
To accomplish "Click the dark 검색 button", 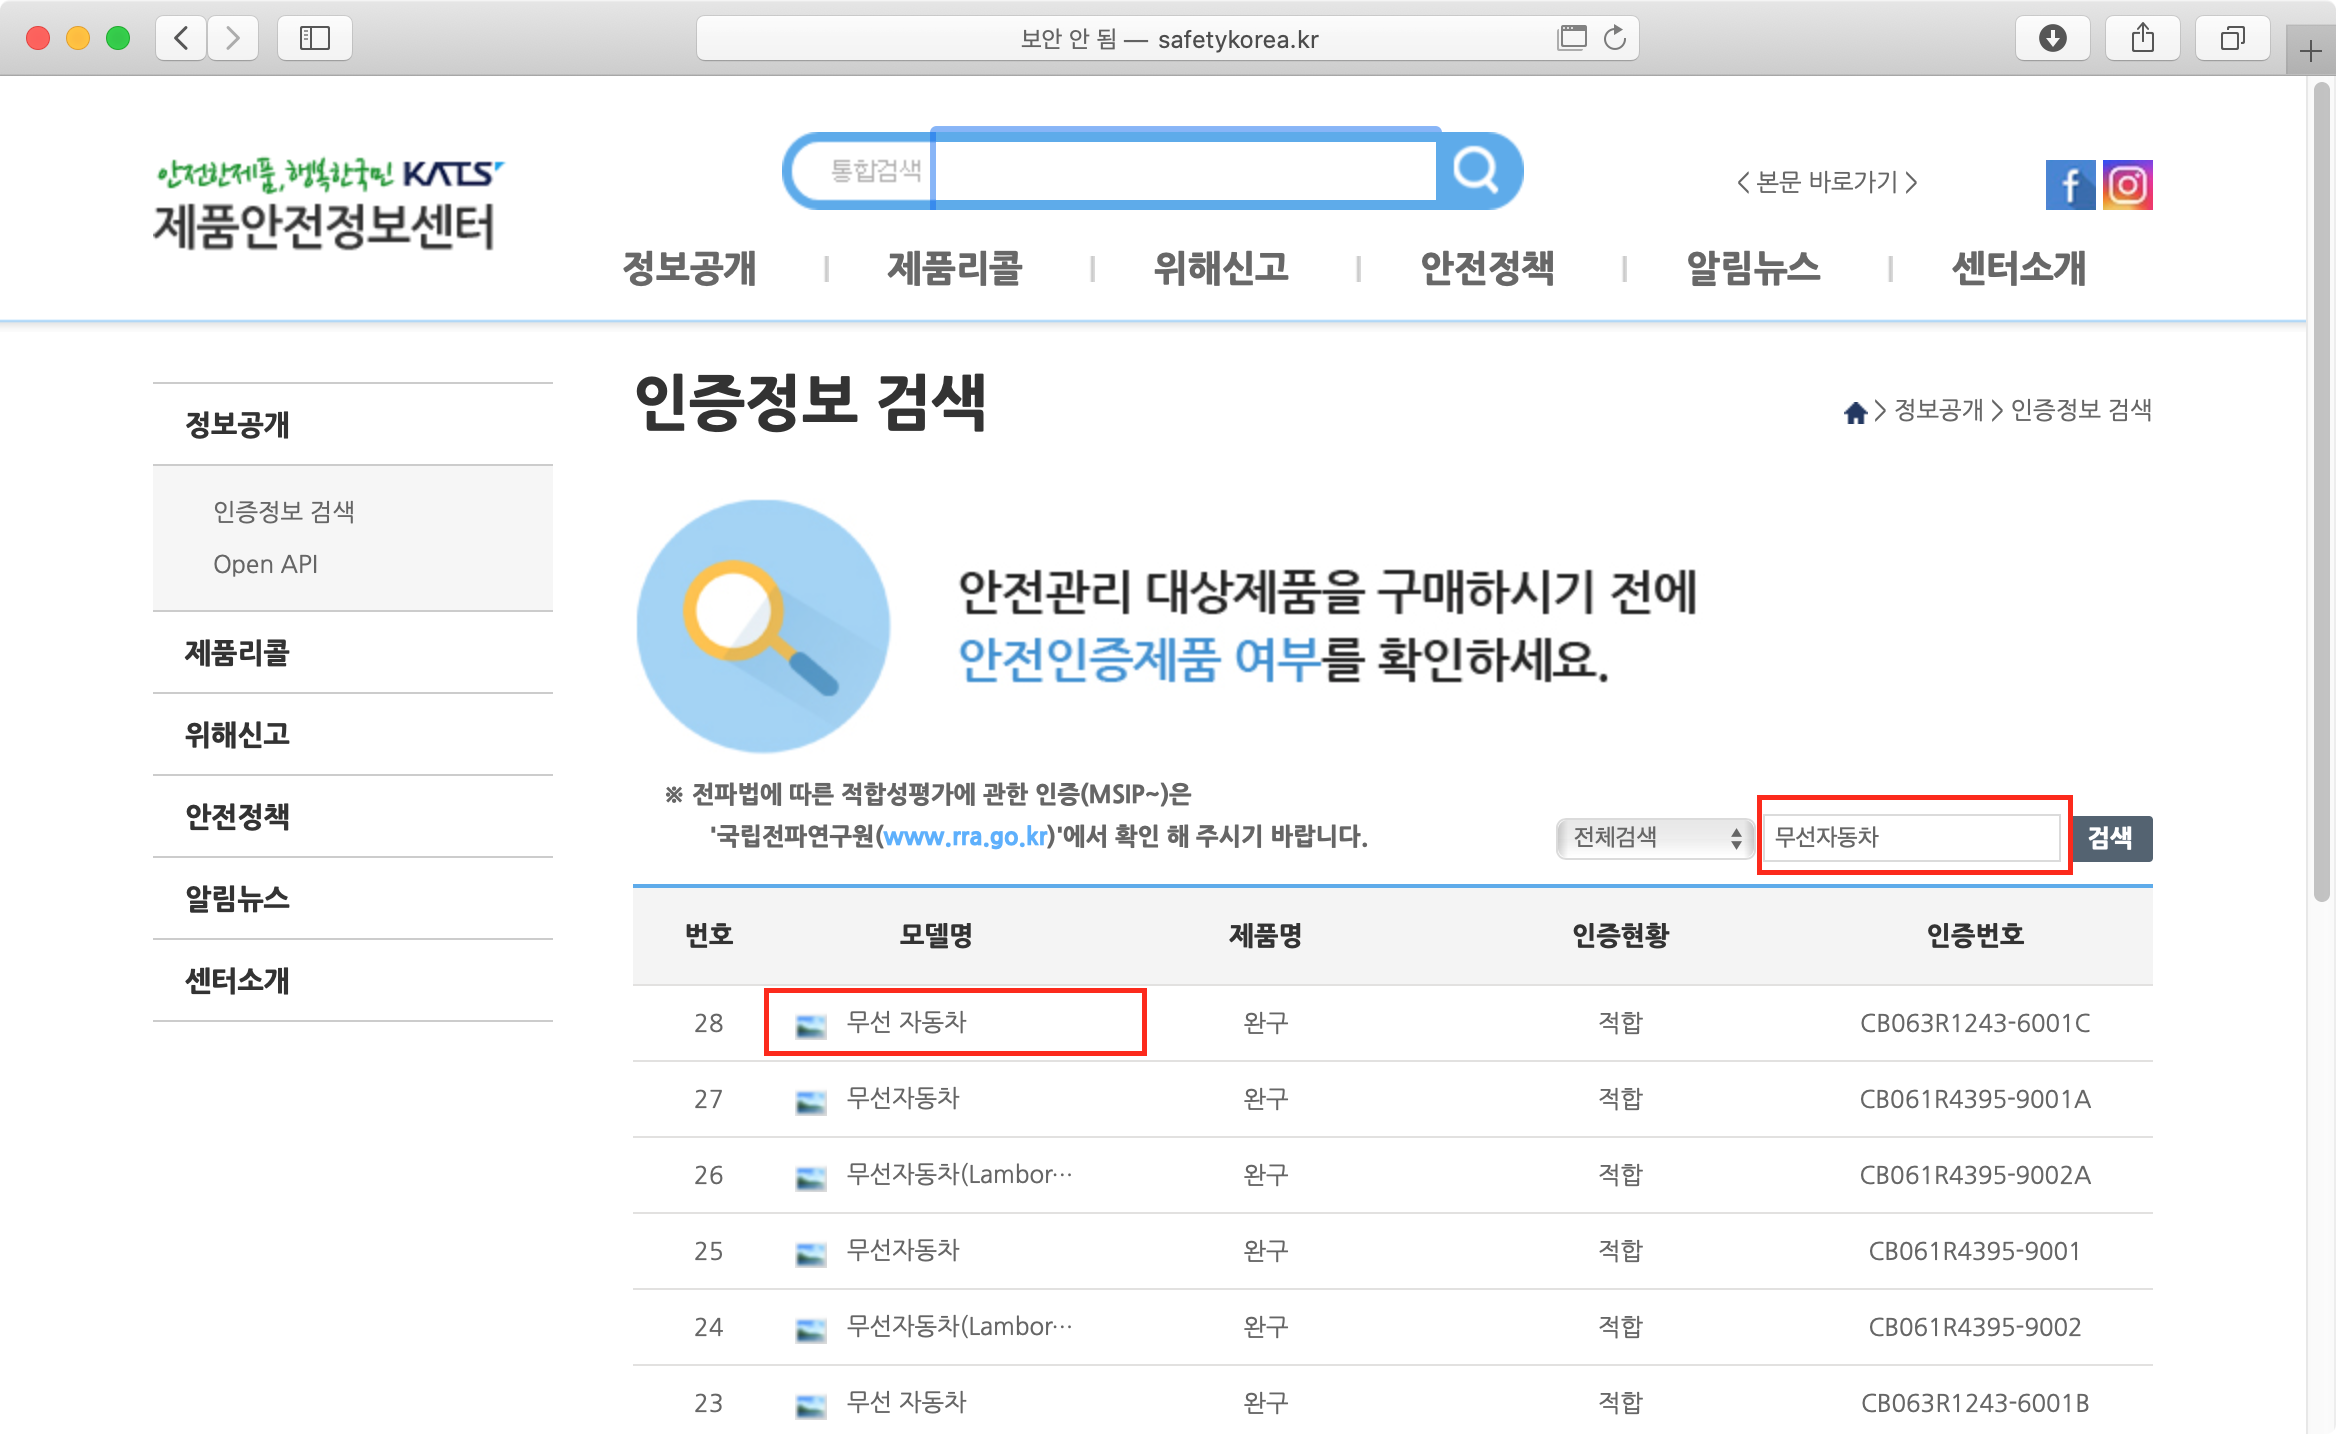I will click(2111, 838).
